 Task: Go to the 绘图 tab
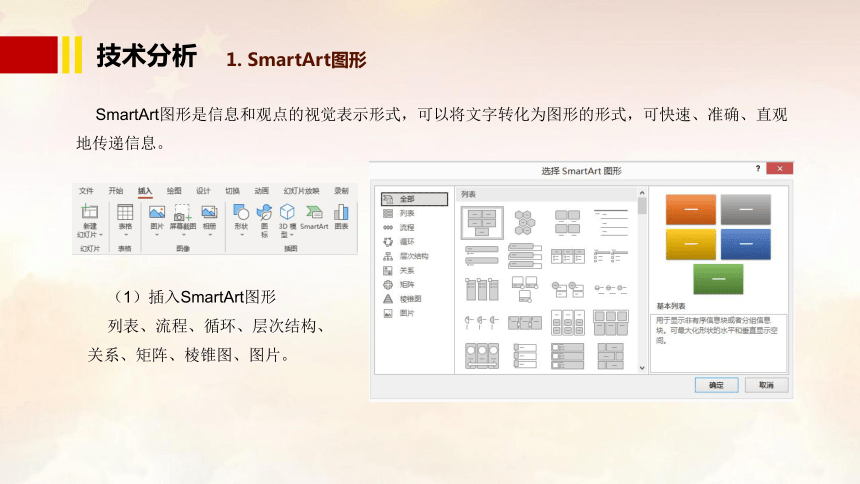[173, 190]
